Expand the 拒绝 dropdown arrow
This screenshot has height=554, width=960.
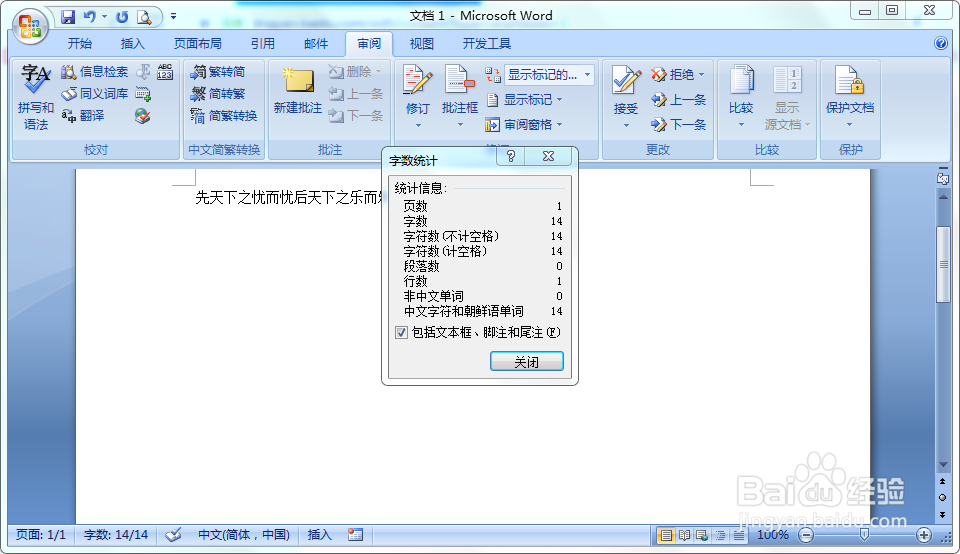click(702, 75)
